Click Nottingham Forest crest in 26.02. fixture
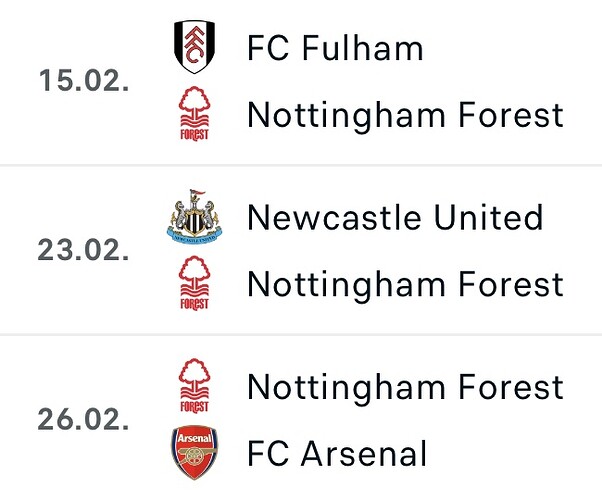Screen dimensions: 602x500 click(x=194, y=386)
